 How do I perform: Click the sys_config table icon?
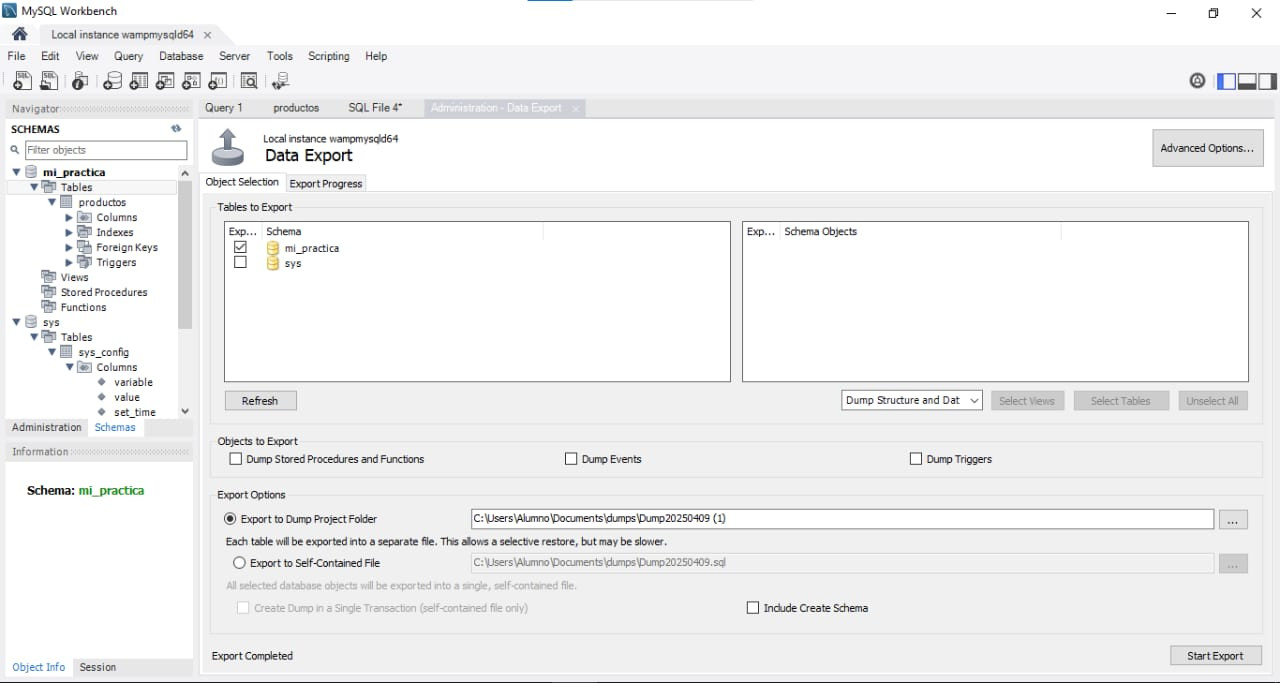coord(67,352)
